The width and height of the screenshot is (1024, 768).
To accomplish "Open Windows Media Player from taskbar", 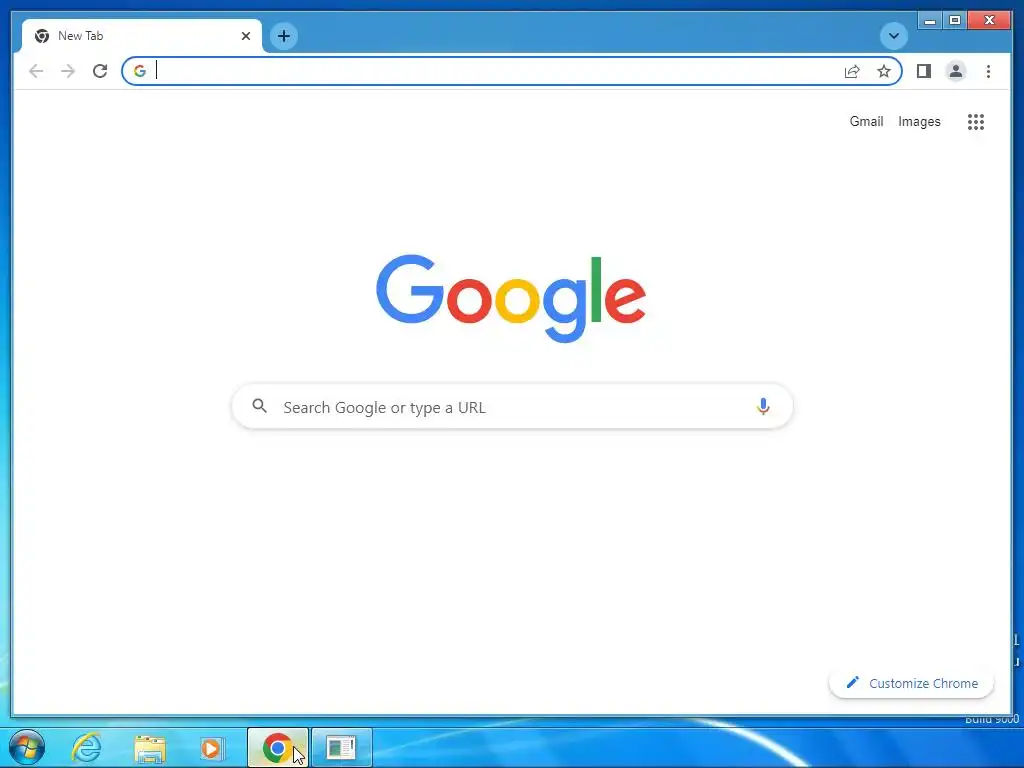I will [x=211, y=748].
